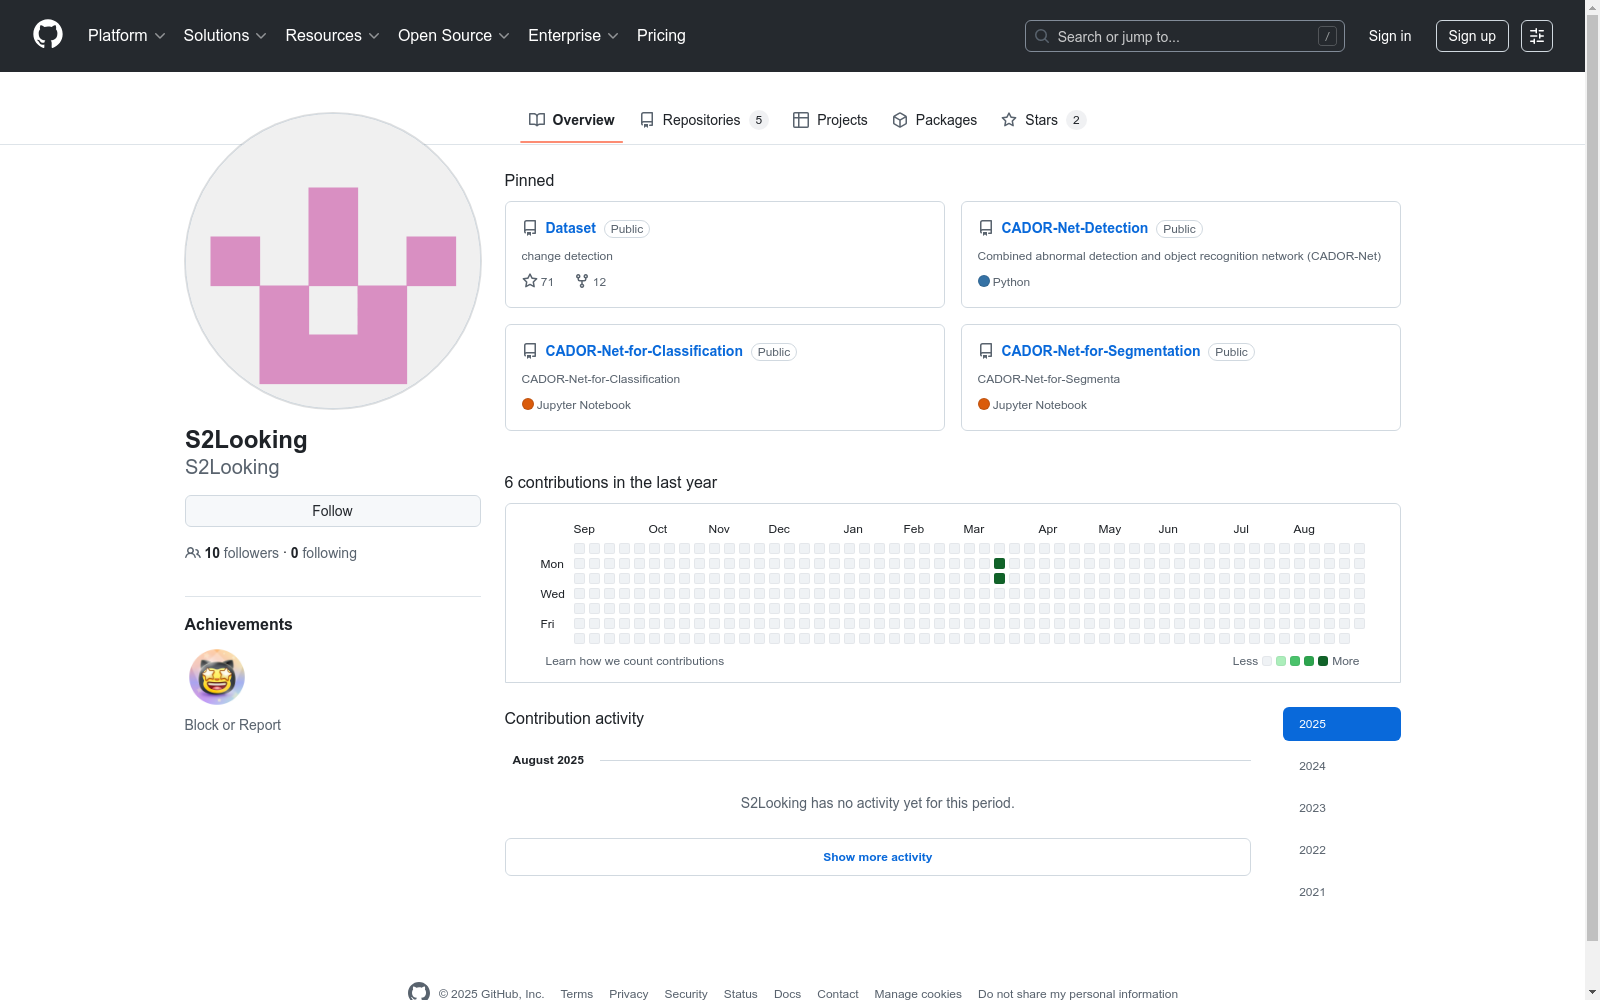
Task: Open the Terms footer link
Action: tap(577, 994)
